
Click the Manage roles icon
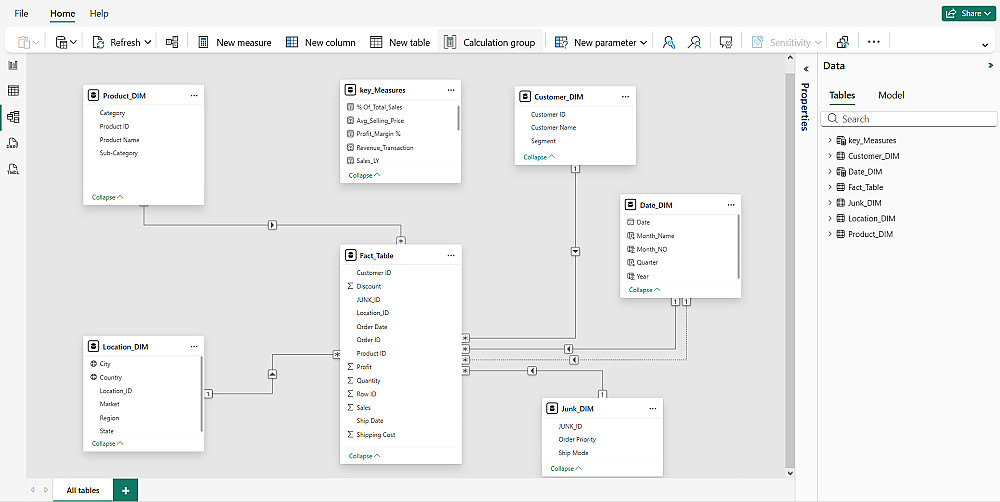669,42
